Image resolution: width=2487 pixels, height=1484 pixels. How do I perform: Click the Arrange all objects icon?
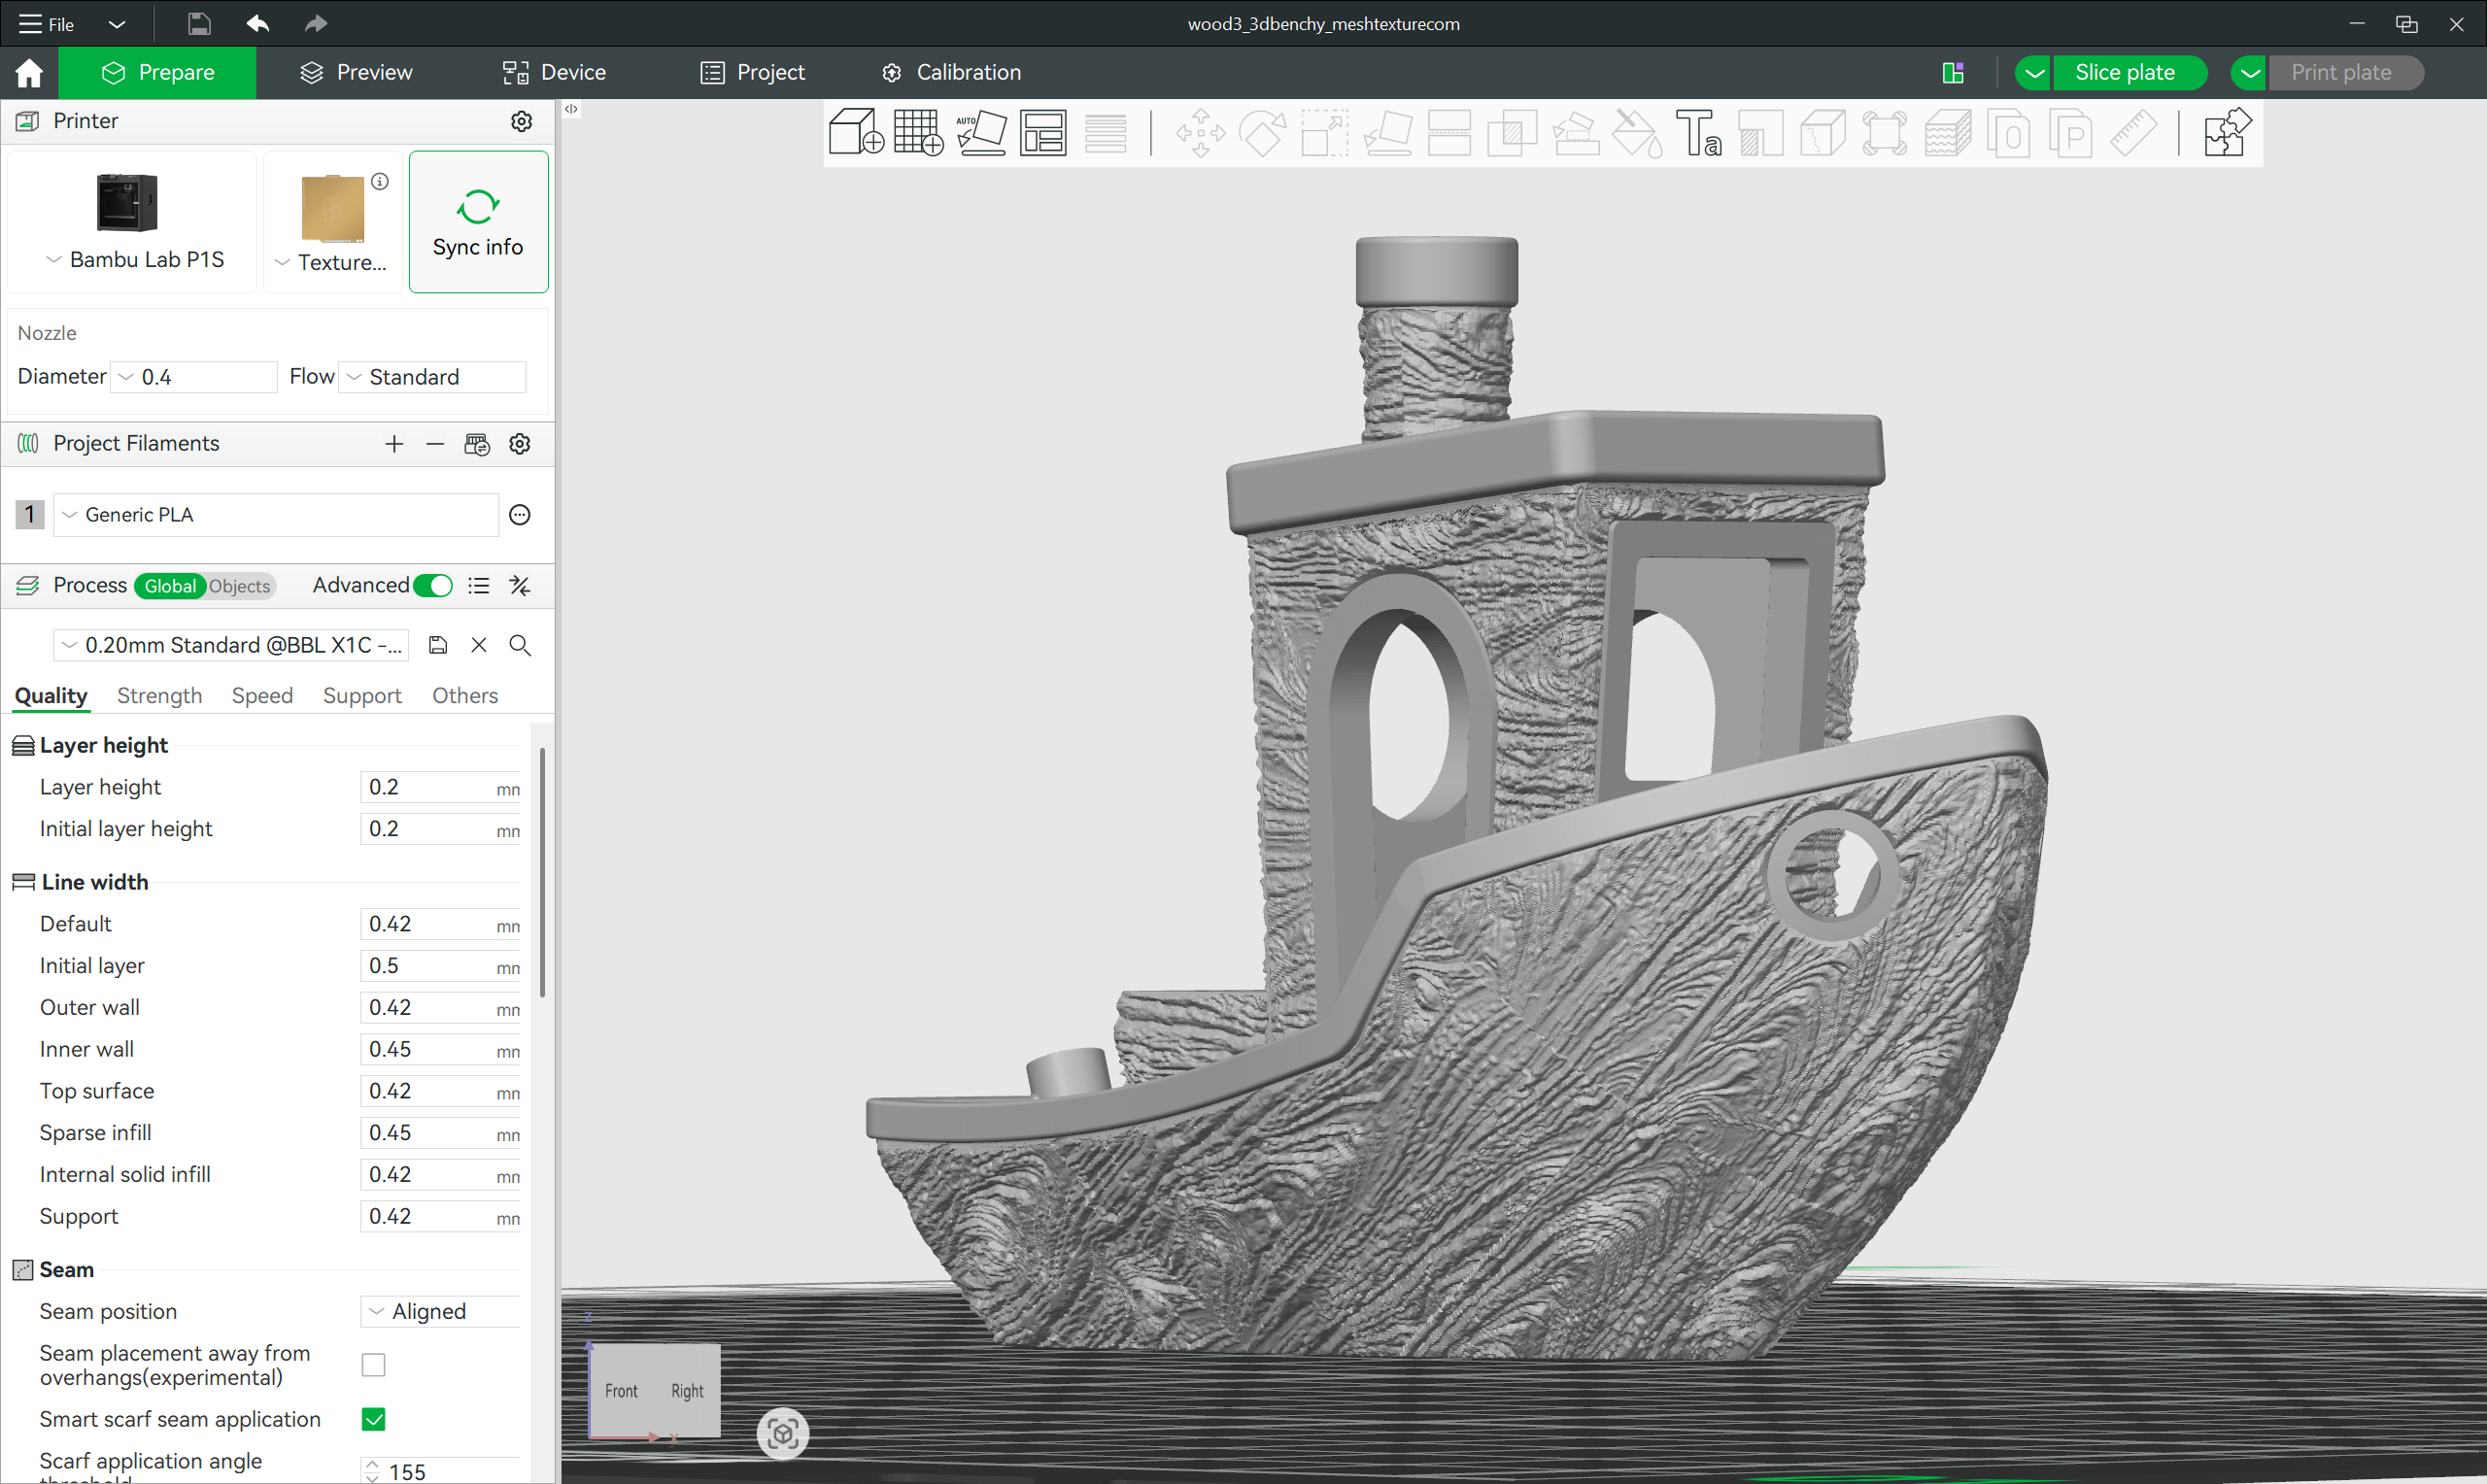click(1043, 133)
